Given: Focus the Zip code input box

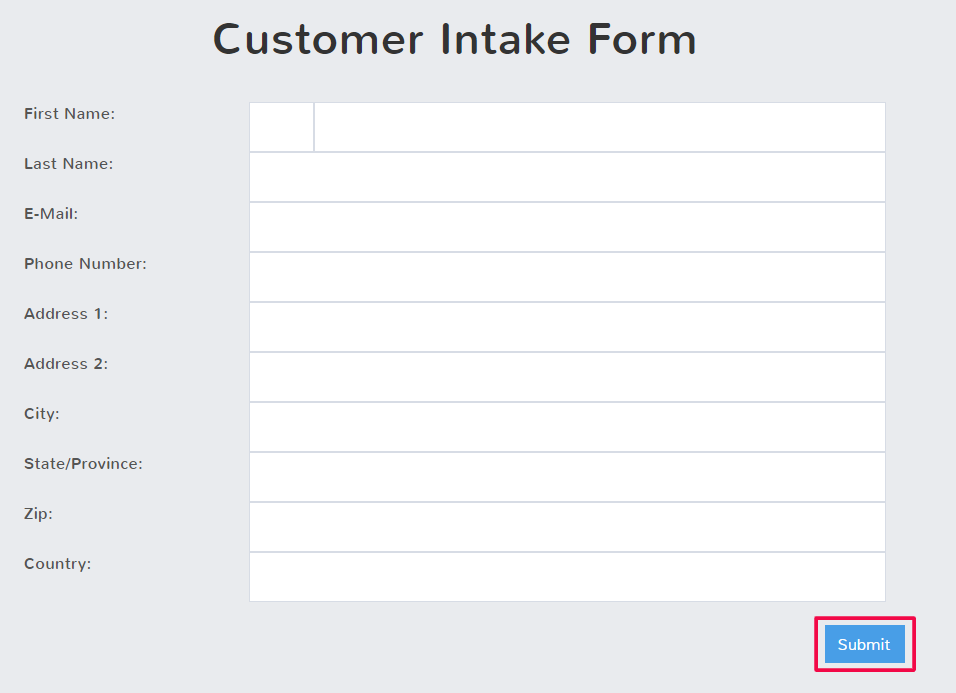Looking at the screenshot, I should (567, 527).
